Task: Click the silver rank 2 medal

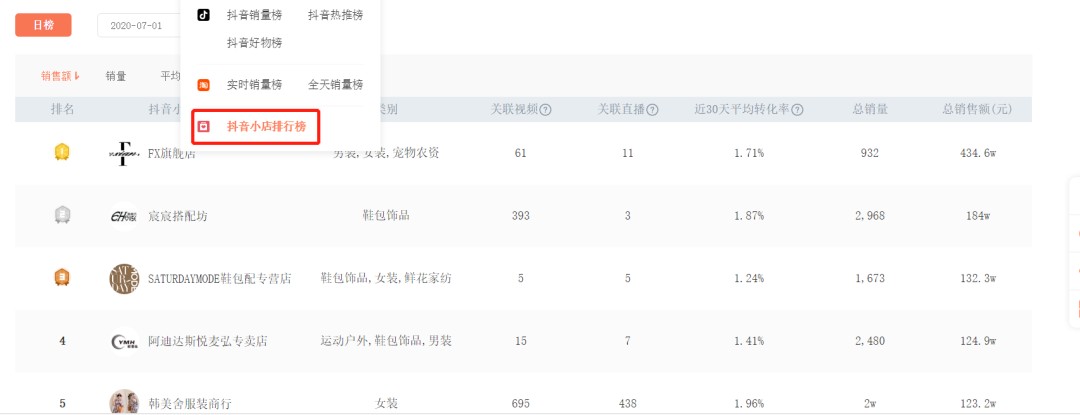Action: tap(62, 215)
